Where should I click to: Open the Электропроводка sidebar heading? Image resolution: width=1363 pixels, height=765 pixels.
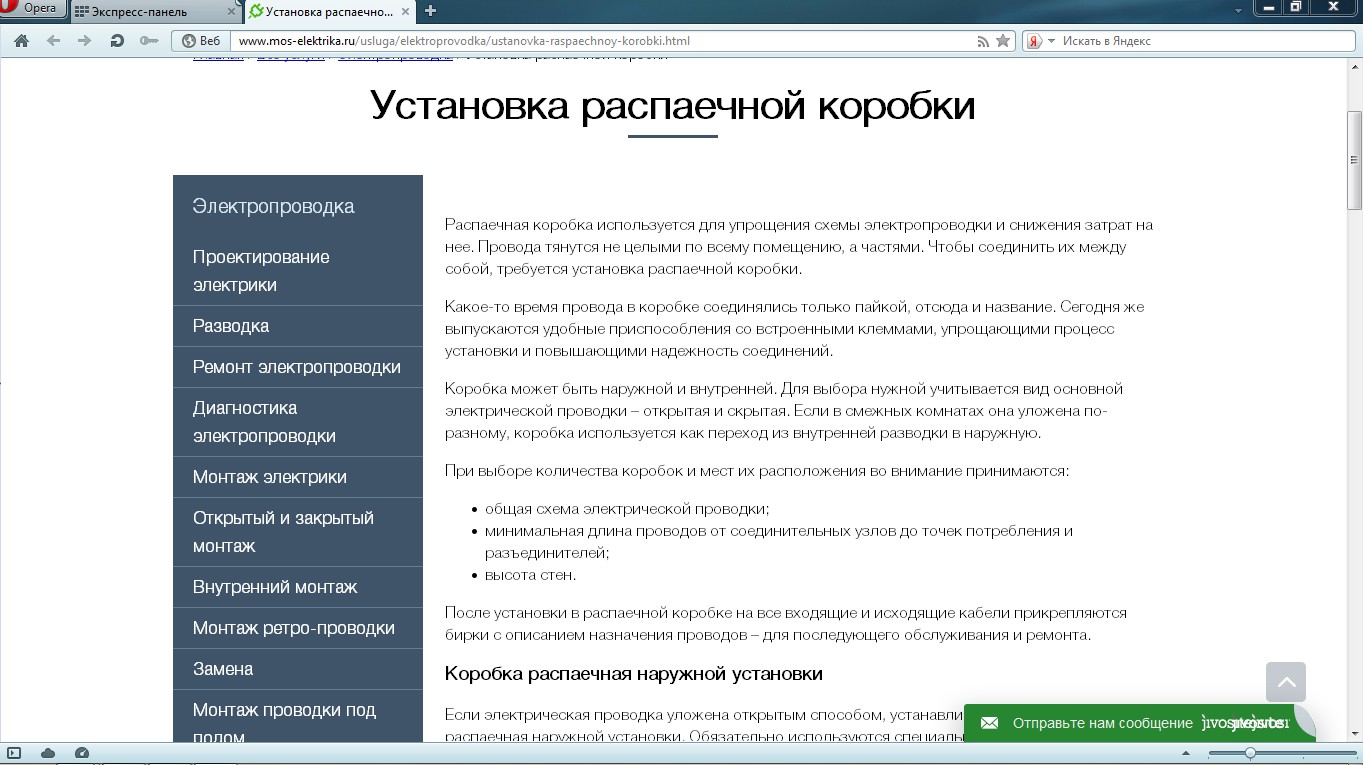274,206
